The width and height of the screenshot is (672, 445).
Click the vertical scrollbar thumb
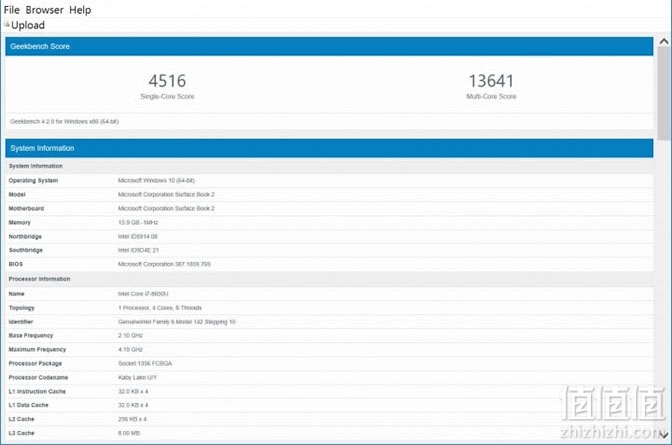(x=664, y=93)
